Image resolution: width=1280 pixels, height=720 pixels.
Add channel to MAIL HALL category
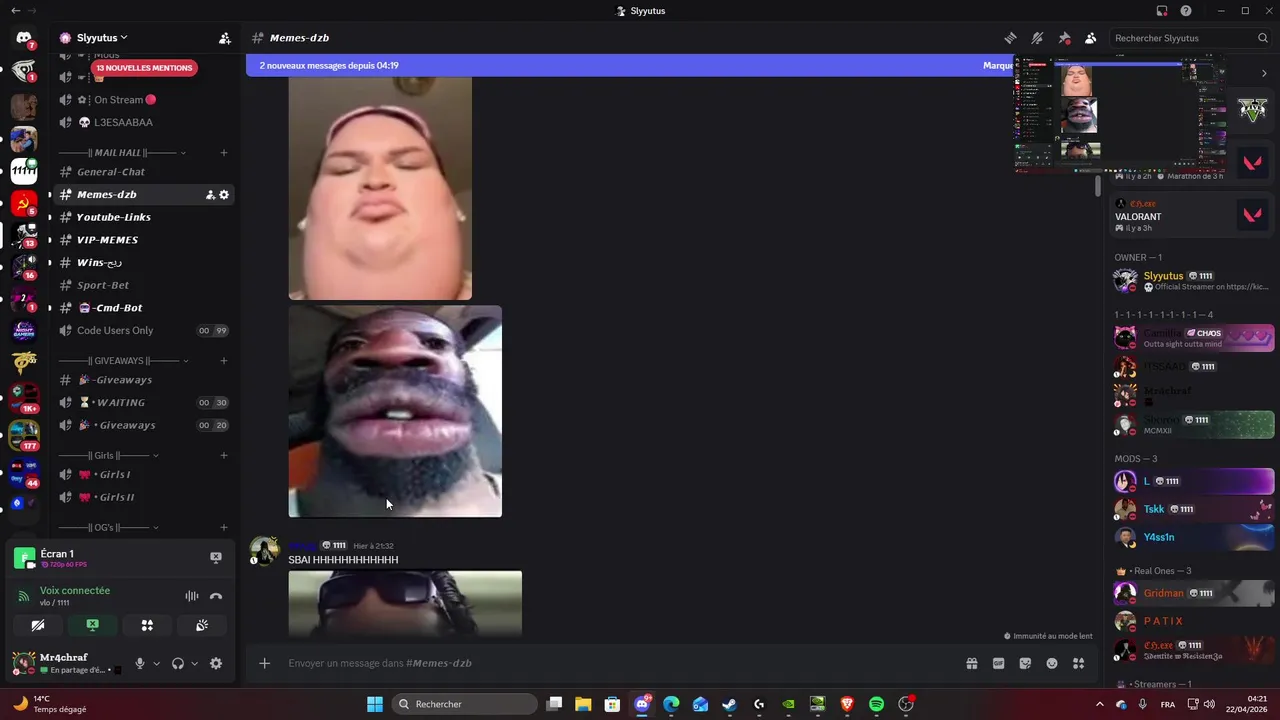224,153
